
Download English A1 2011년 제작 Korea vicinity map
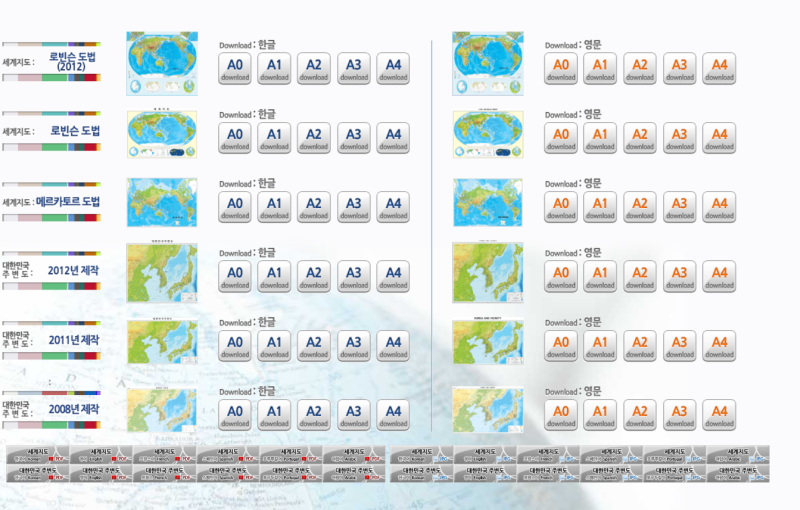(600, 346)
